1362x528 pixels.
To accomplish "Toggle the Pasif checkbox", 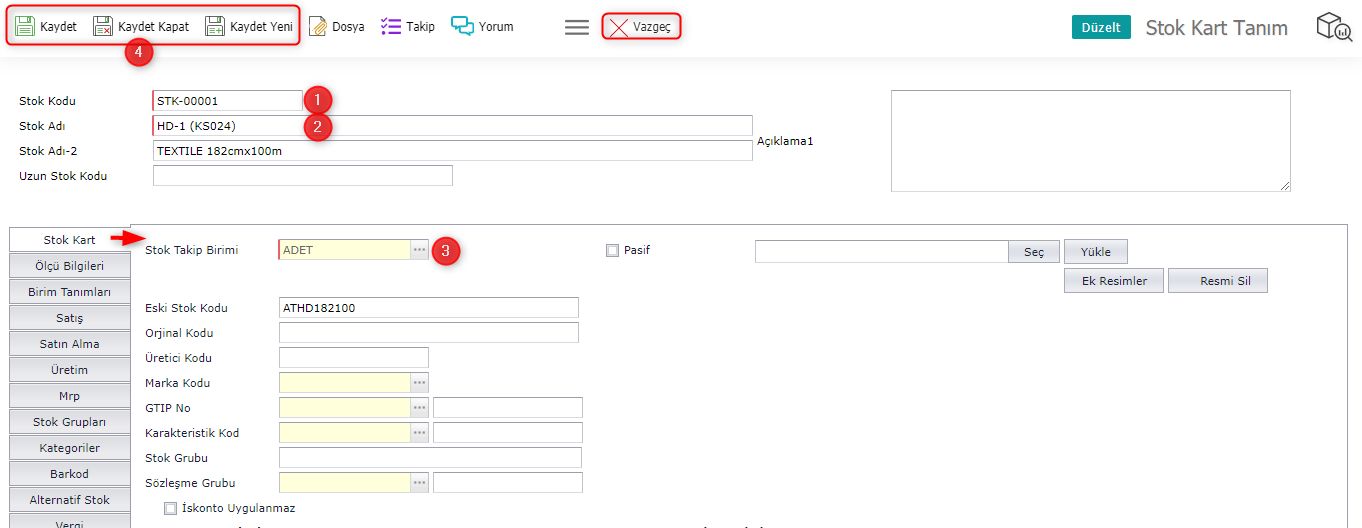I will point(613,250).
